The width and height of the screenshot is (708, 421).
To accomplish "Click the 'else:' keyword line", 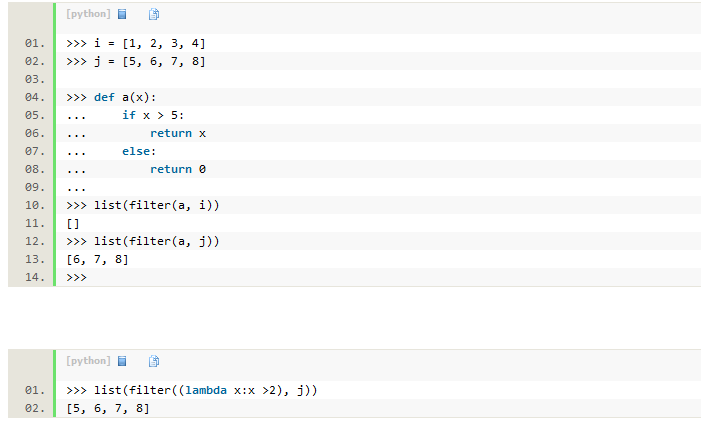I will tap(139, 151).
